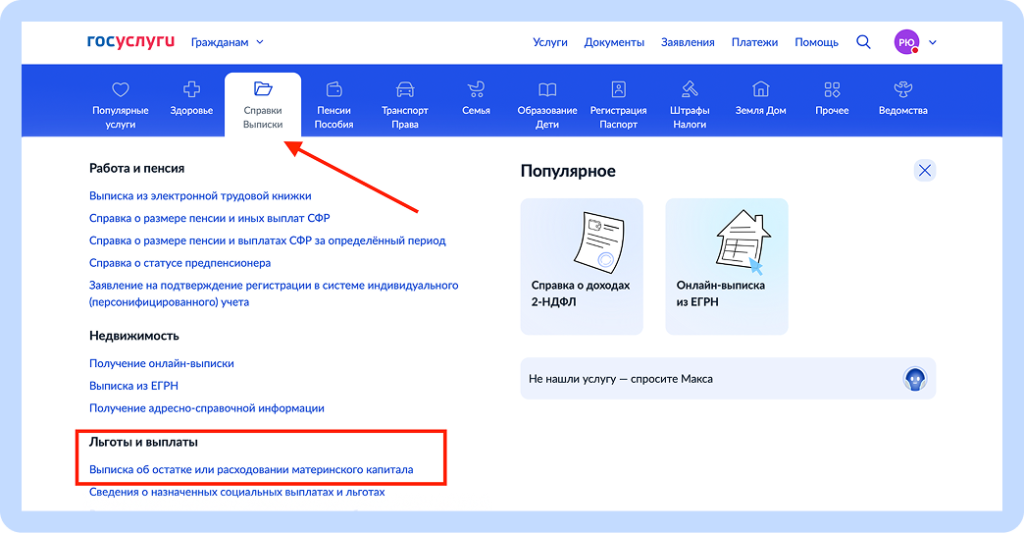Screen dimensions: 1024x533
Task: Open the Заявления top menu
Action: point(688,42)
